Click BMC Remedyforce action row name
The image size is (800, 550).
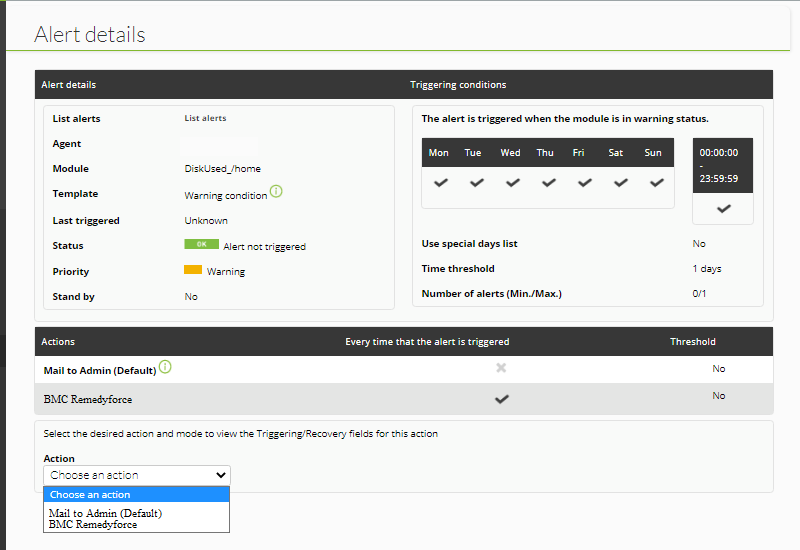point(88,399)
